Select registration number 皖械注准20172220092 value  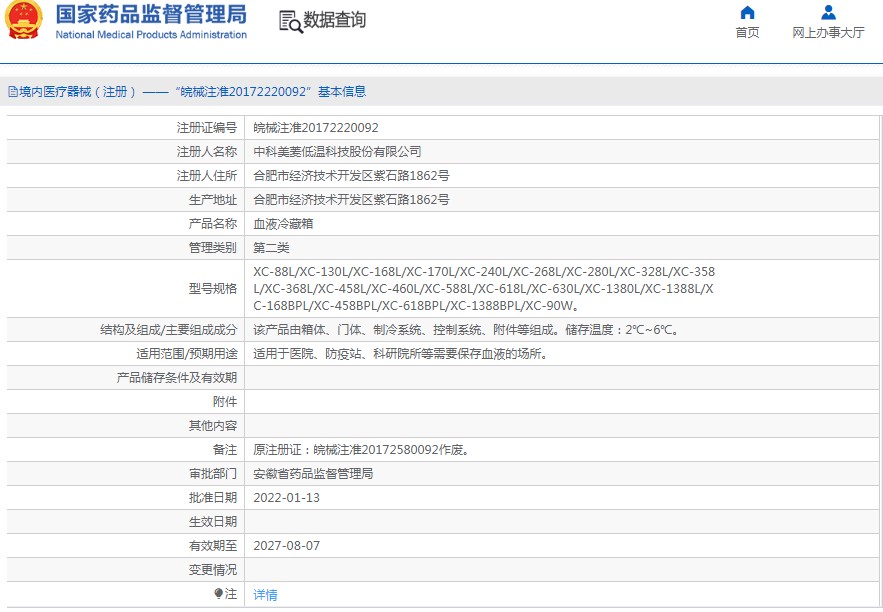(316, 128)
